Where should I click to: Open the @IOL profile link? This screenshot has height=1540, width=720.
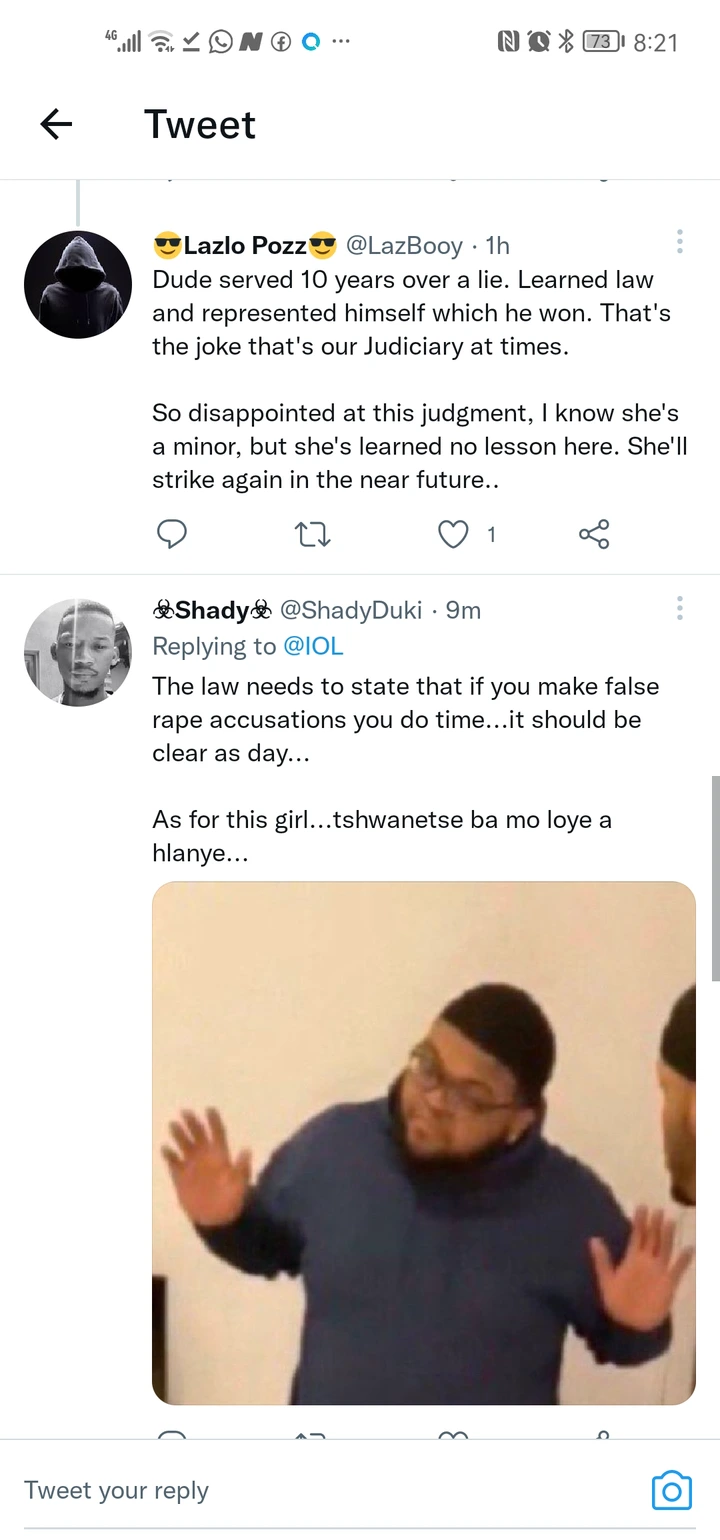tap(313, 647)
